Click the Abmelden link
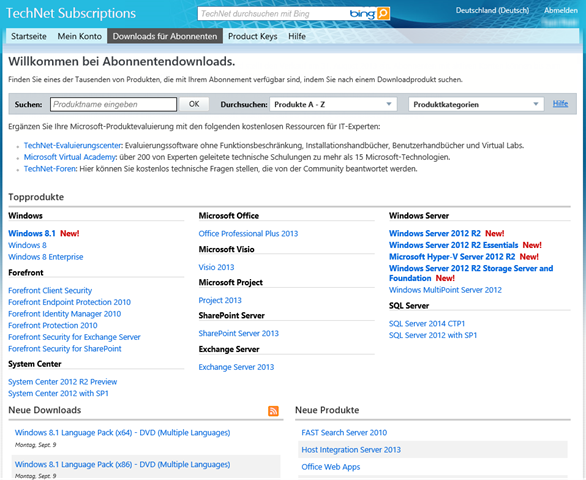 click(561, 10)
